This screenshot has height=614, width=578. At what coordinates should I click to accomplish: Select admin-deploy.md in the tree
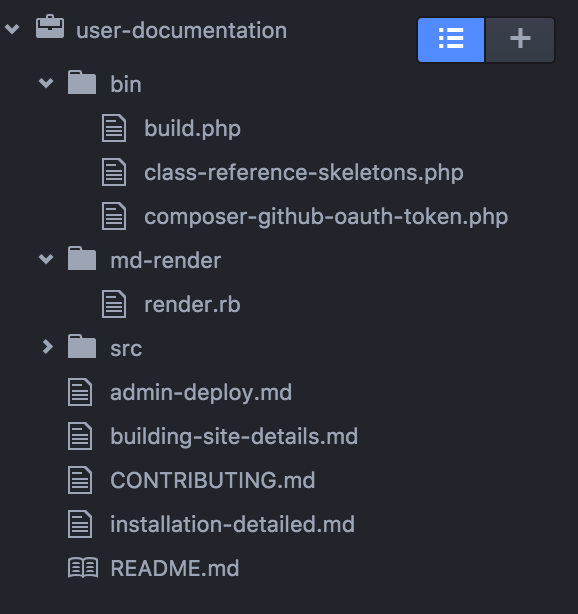[x=201, y=392]
